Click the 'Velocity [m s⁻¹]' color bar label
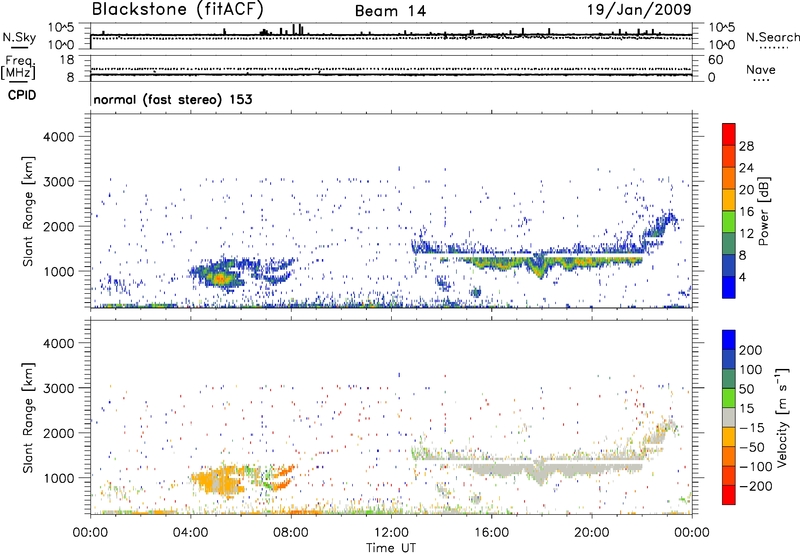800x554 pixels. coord(783,417)
